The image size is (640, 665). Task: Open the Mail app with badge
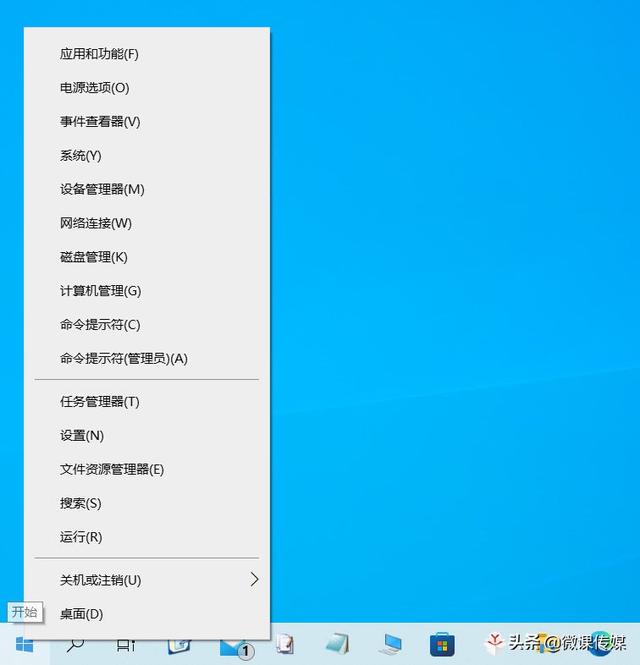(x=236, y=648)
